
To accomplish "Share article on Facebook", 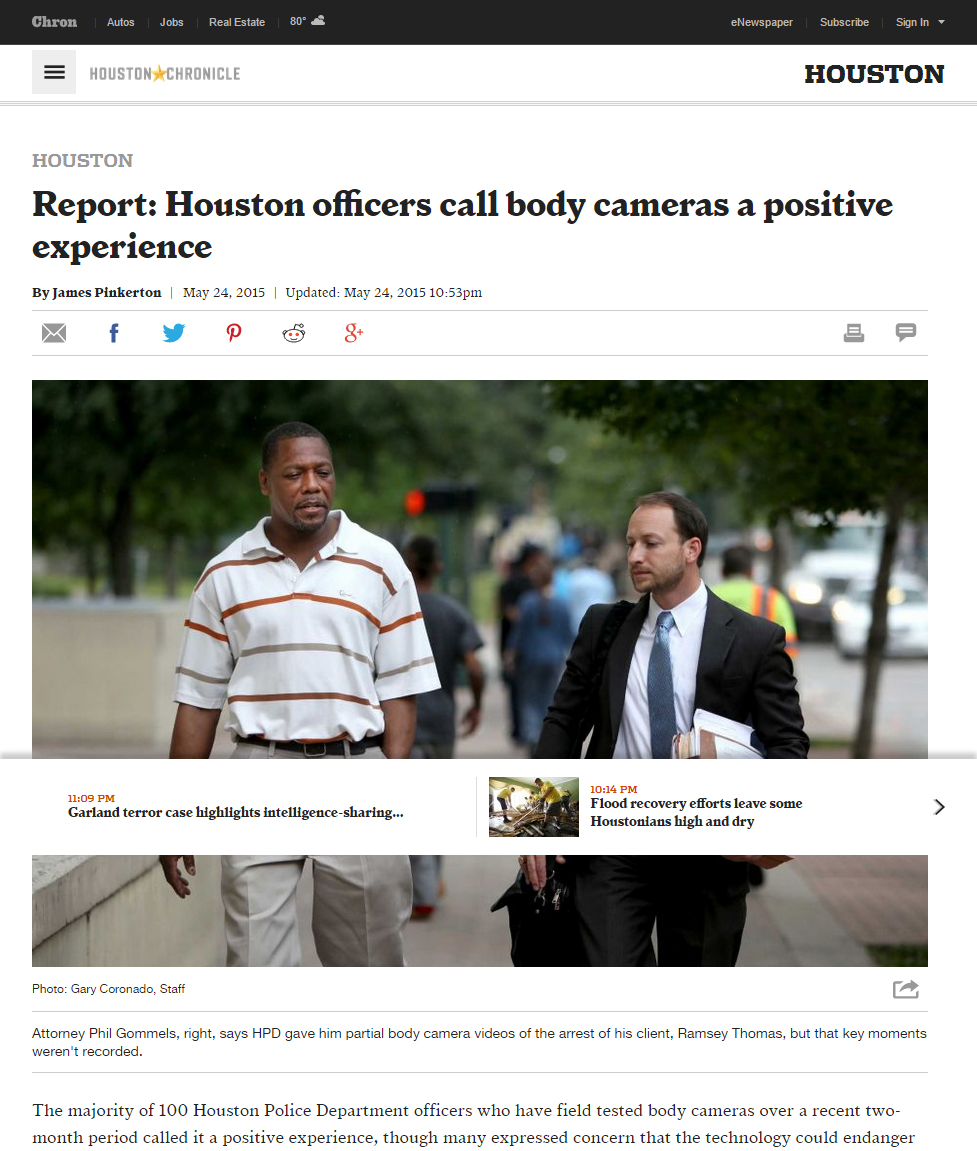I will [x=114, y=333].
